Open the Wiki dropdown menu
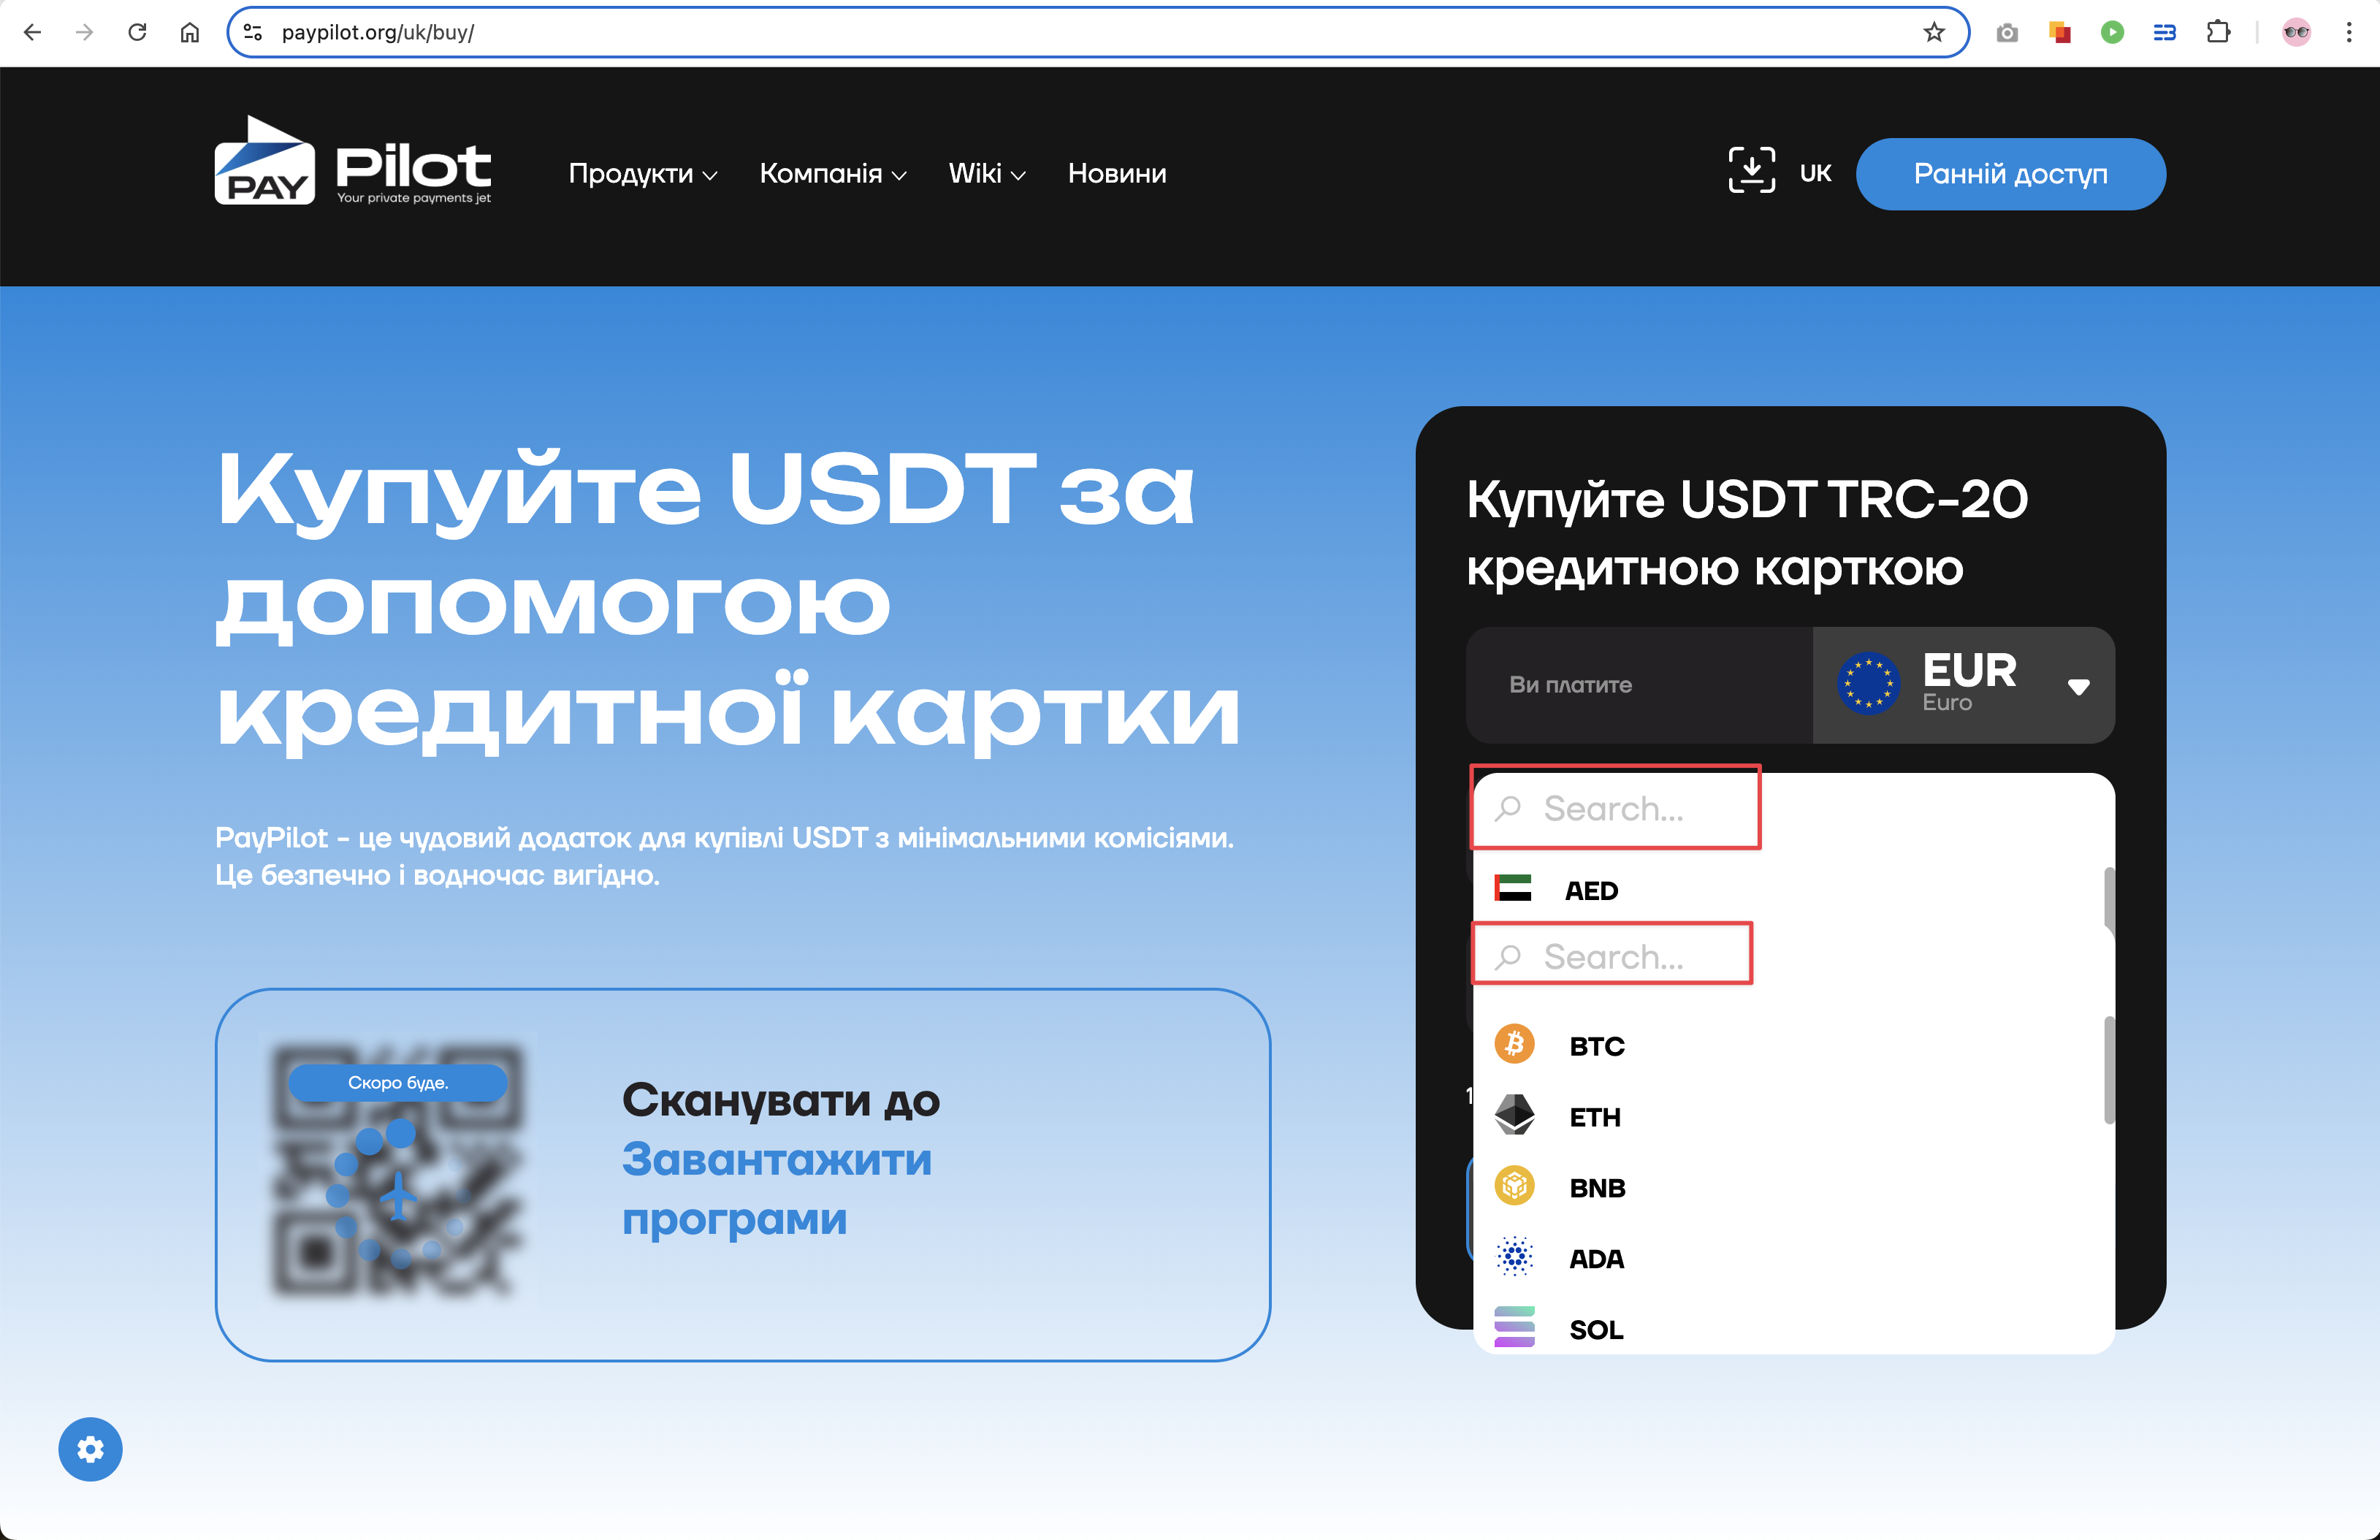The image size is (2380, 1540). tap(986, 174)
